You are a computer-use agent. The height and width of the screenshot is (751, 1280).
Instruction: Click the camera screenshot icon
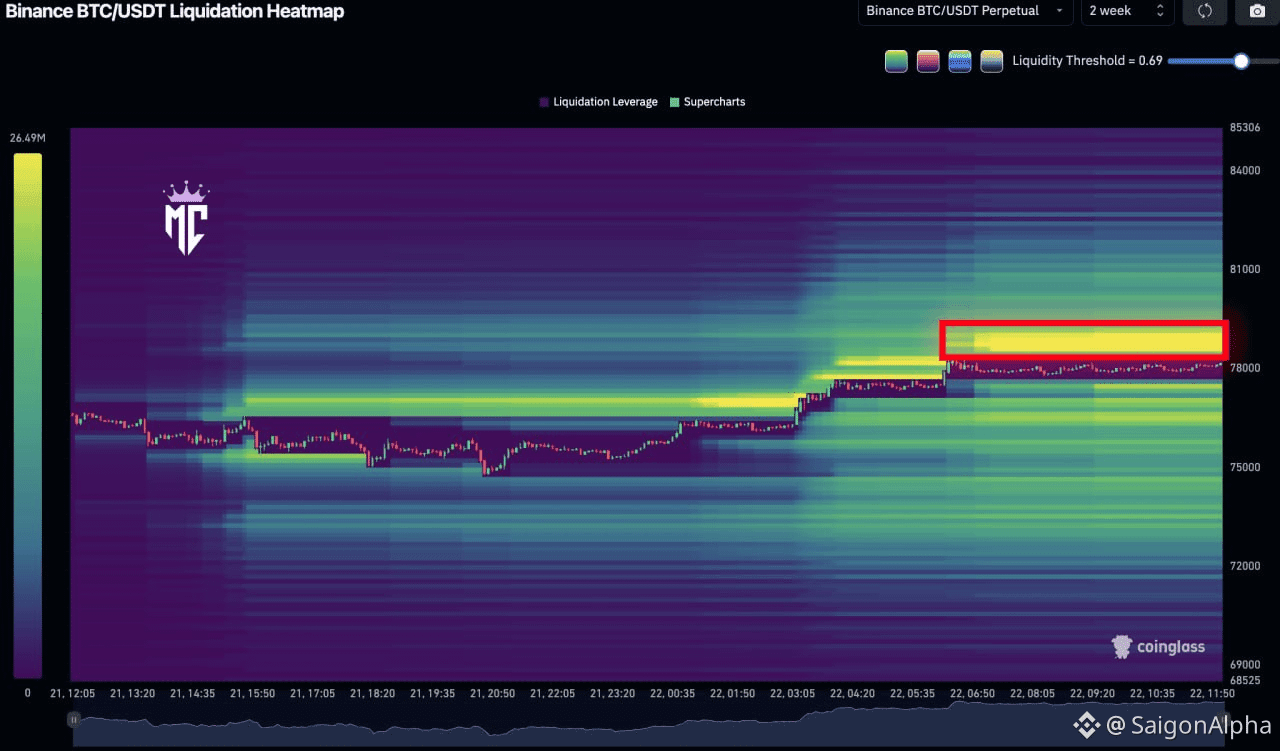tap(1256, 11)
